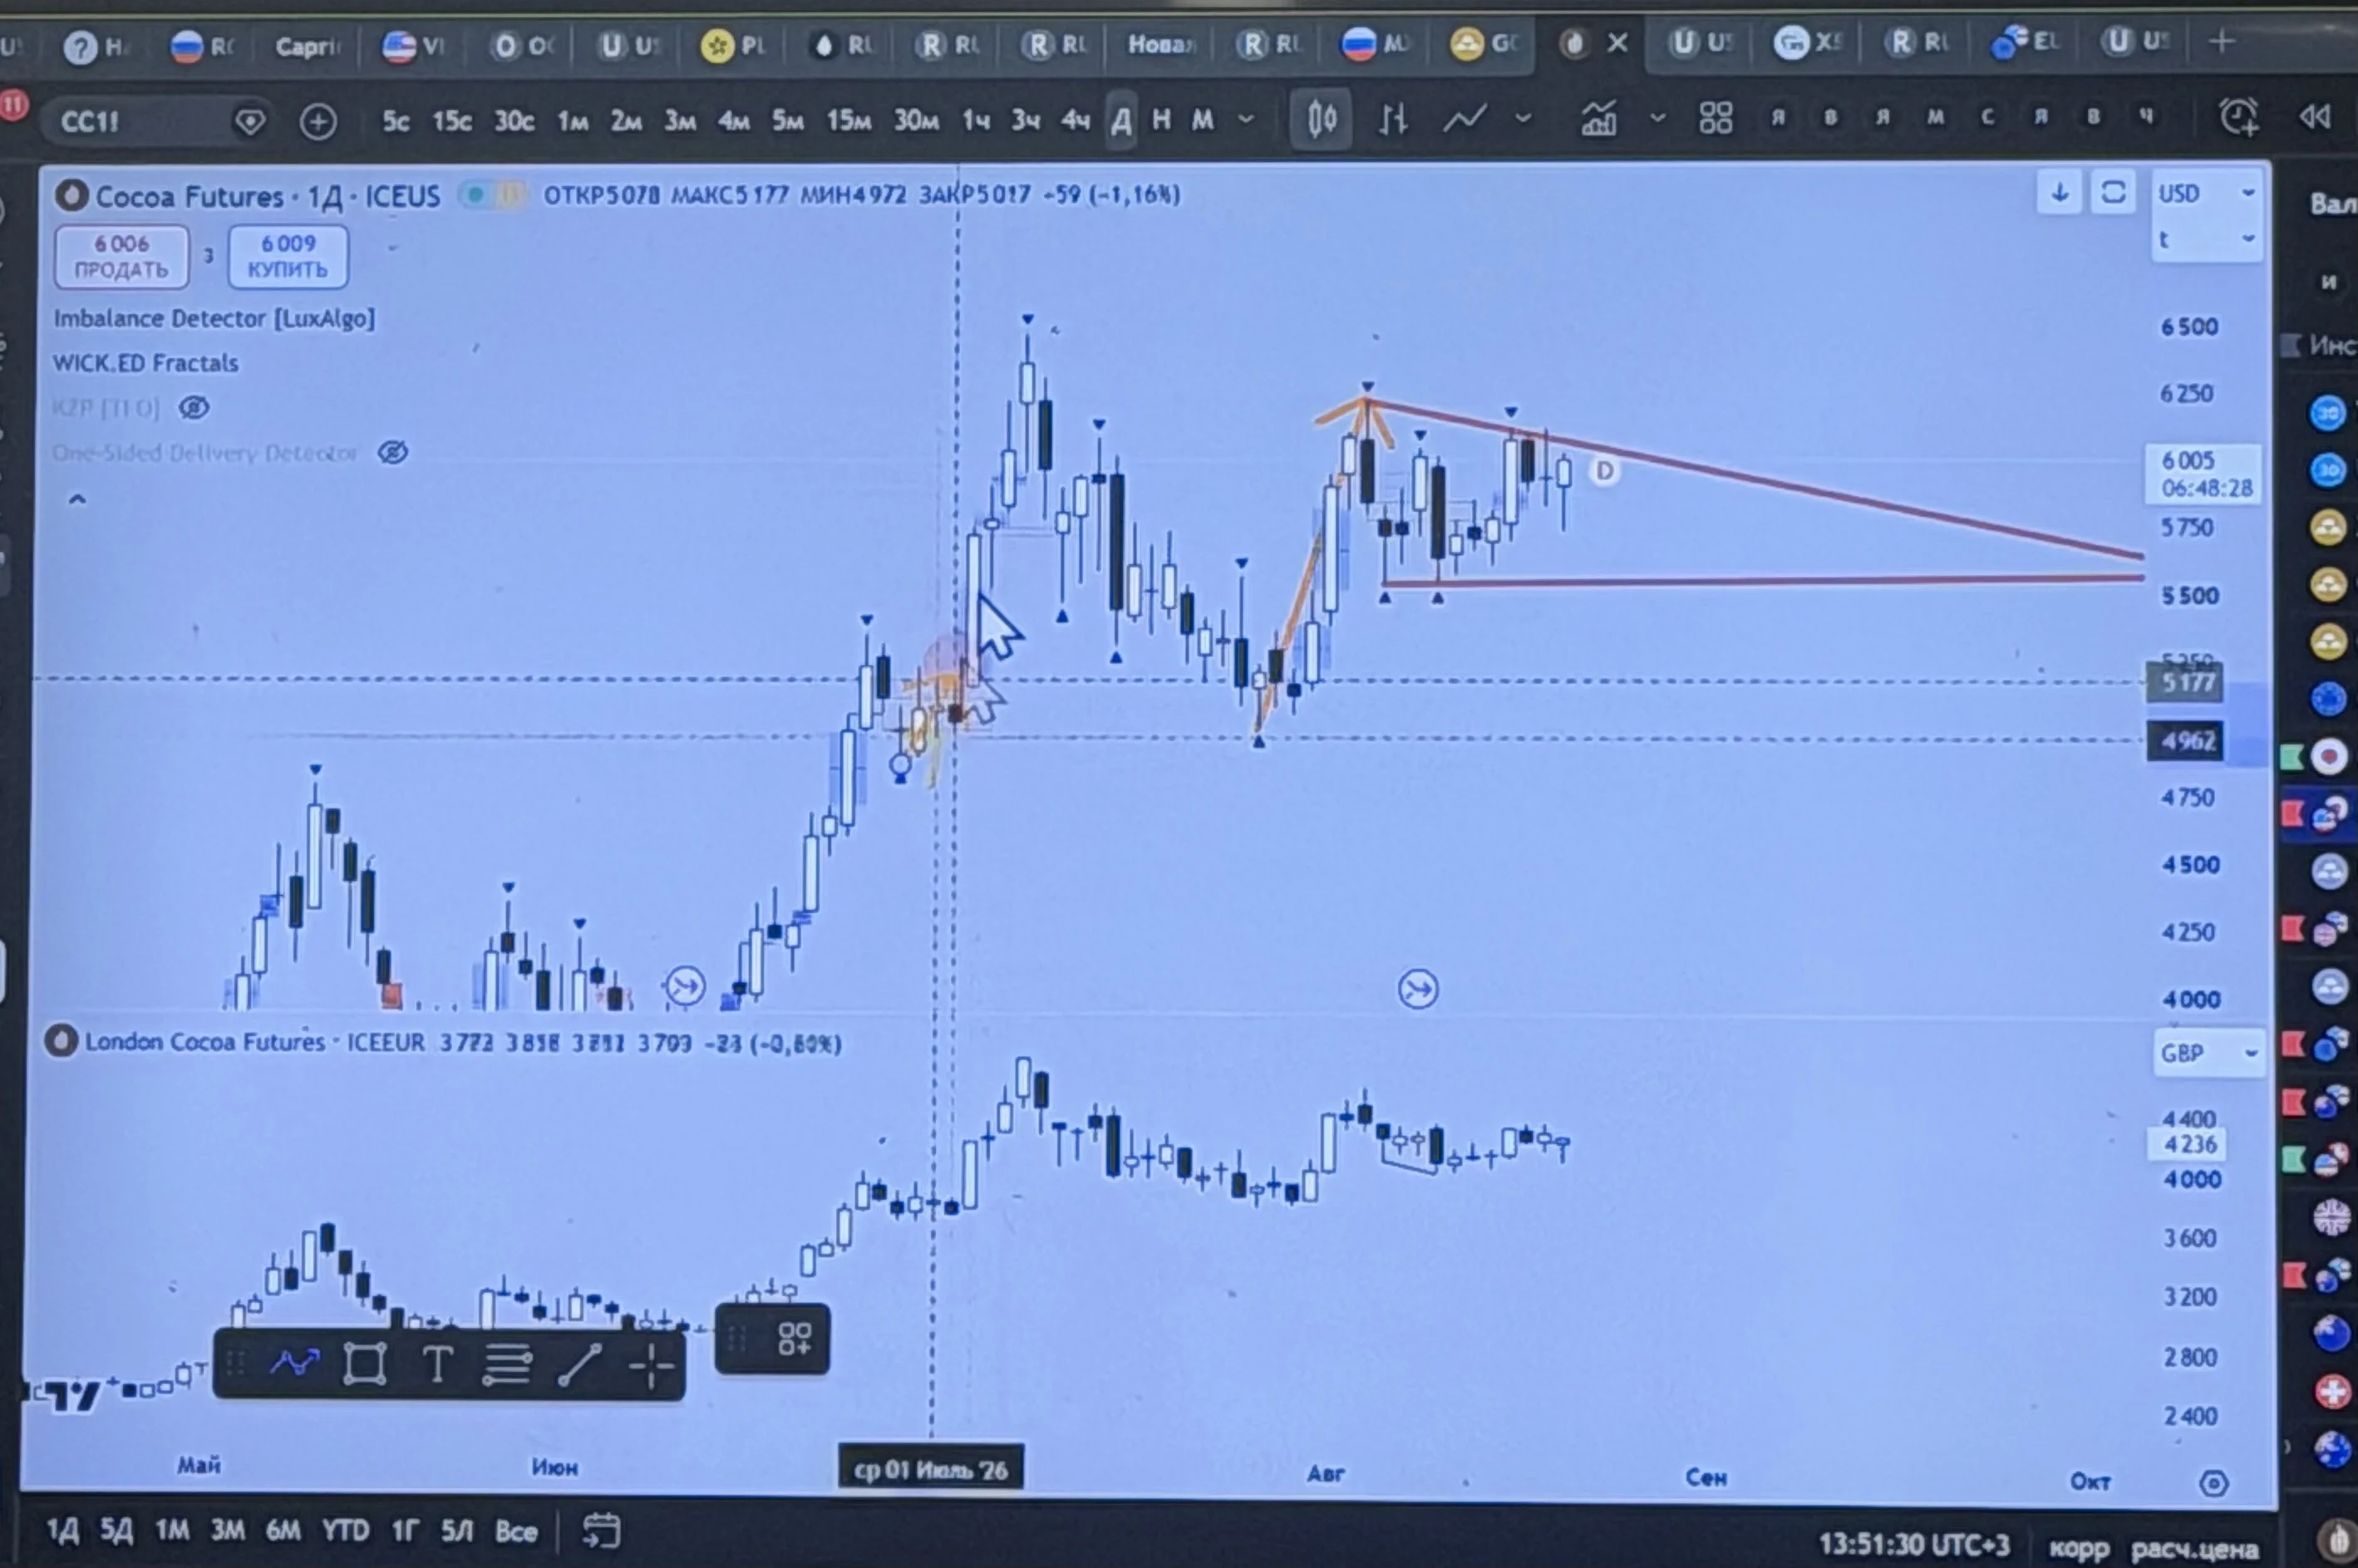Start bar replay with the rewind icon

tap(2314, 117)
